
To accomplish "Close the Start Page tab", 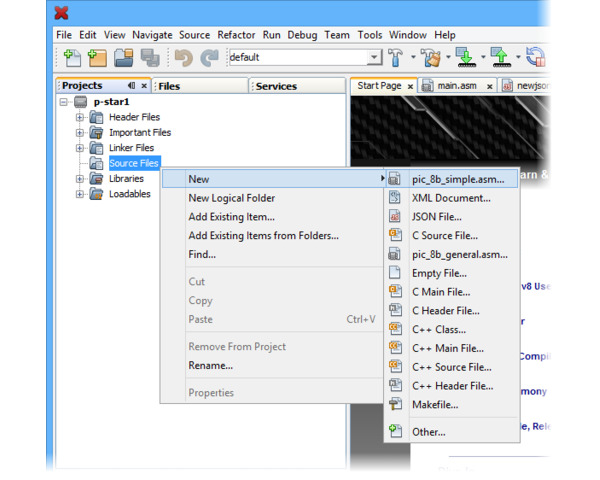I will click(409, 86).
